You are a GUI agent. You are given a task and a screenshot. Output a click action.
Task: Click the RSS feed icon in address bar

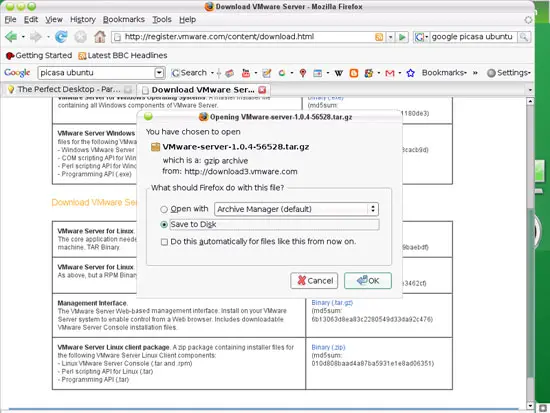coord(379,37)
